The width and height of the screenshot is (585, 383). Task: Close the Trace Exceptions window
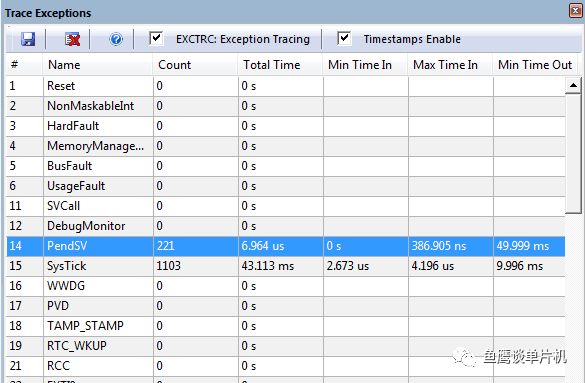click(x=577, y=11)
